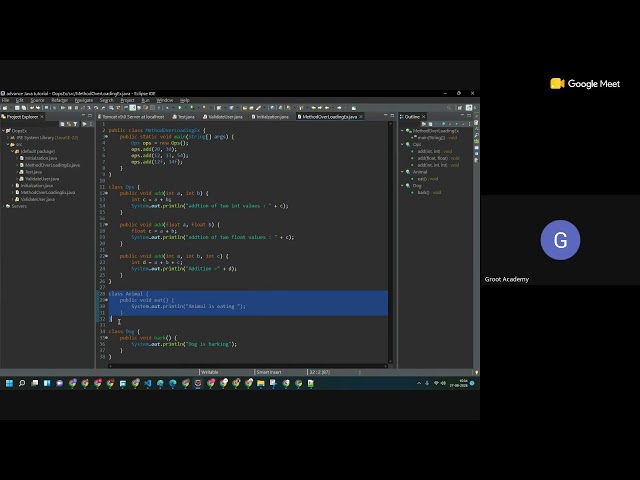
Task: Close the MethodOverLoadingEx.java editor tab
Action: (x=361, y=117)
